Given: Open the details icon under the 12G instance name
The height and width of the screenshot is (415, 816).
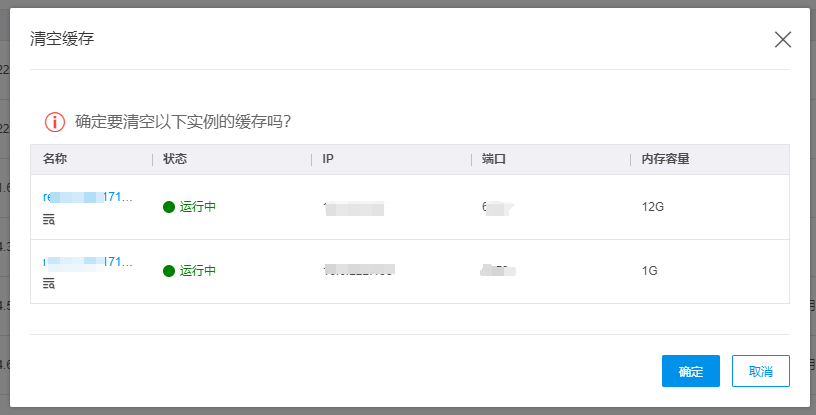Looking at the screenshot, I should pos(49,220).
